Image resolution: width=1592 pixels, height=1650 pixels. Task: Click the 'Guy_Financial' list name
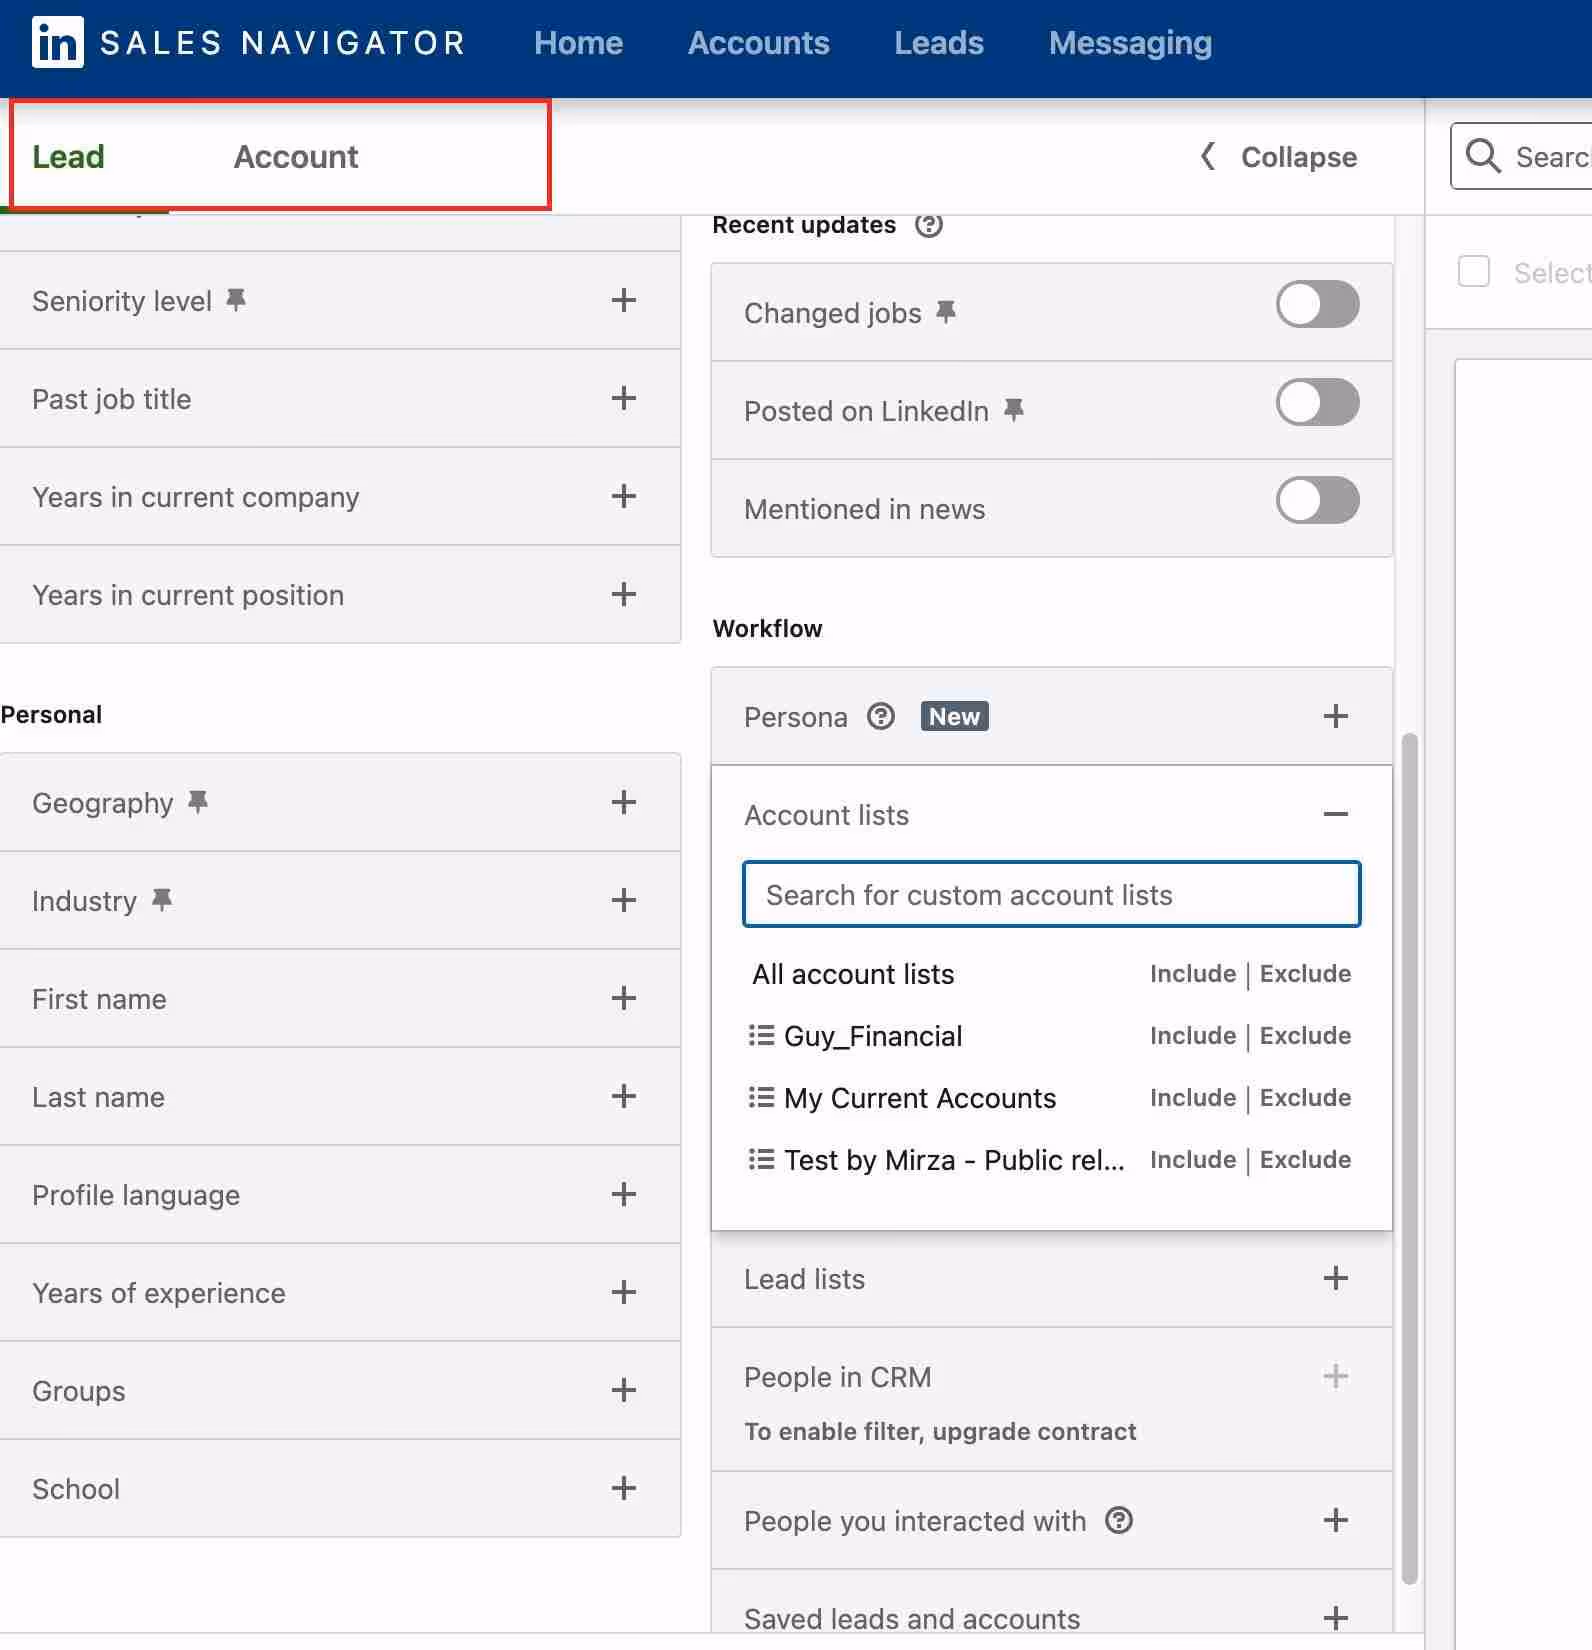coord(873,1036)
